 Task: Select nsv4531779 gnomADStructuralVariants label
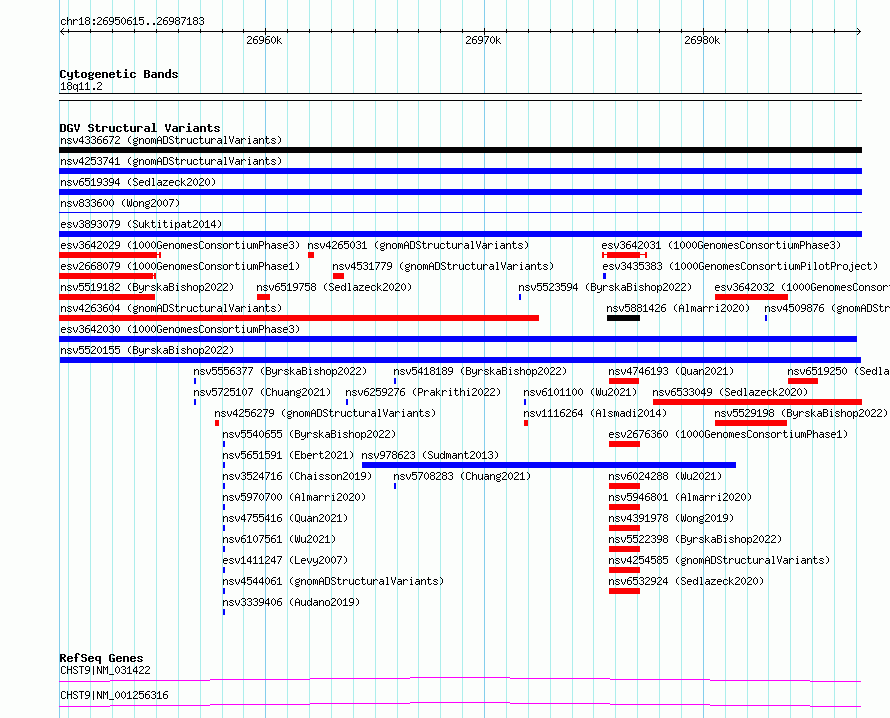point(443,266)
